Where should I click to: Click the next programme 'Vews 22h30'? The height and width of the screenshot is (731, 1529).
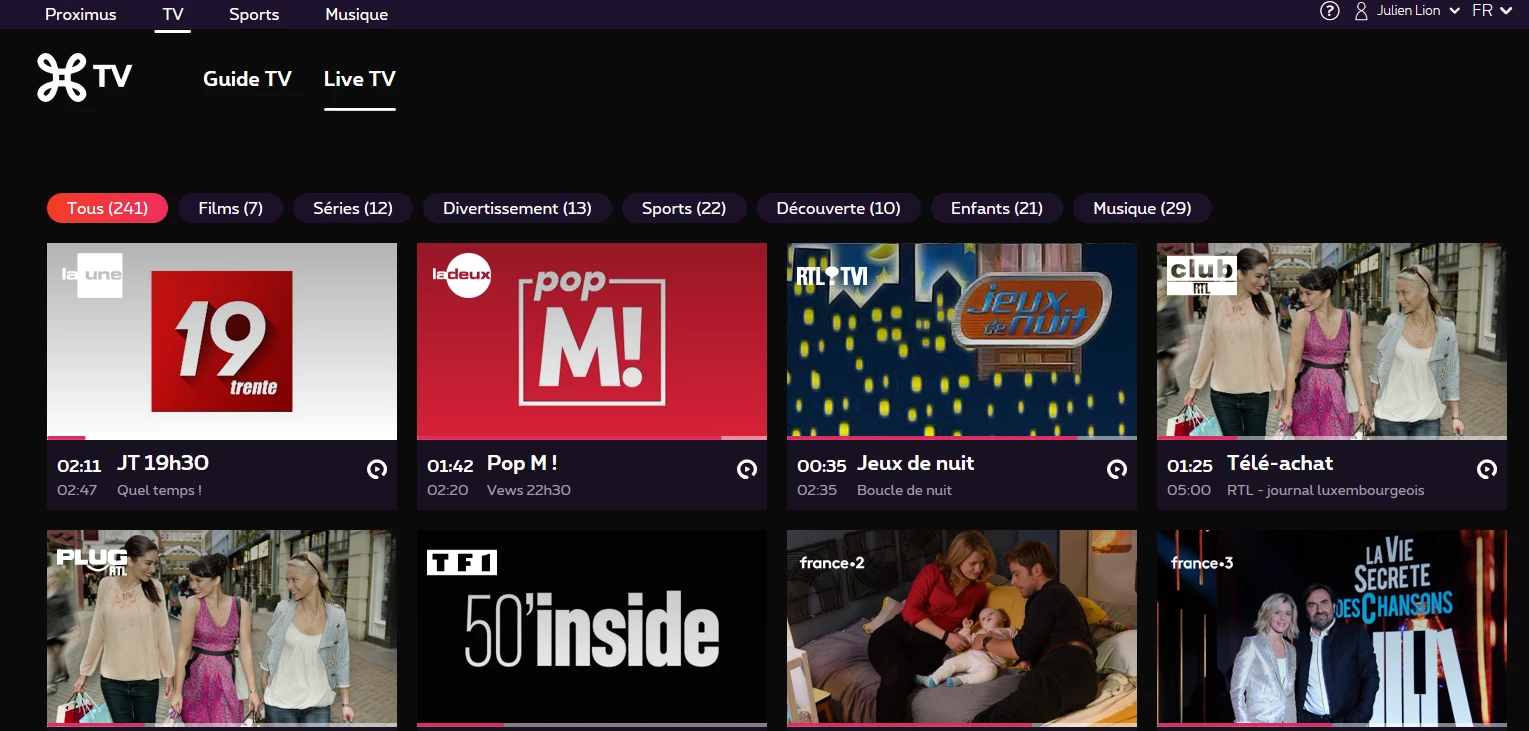(529, 490)
